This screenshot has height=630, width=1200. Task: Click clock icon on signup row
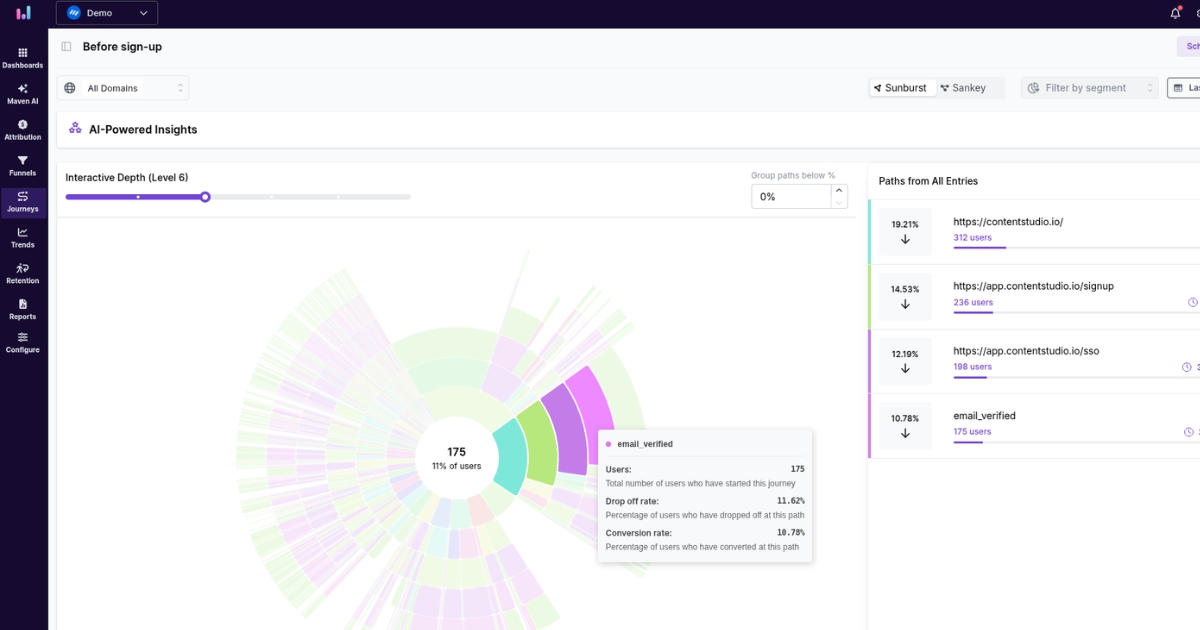click(x=1192, y=302)
